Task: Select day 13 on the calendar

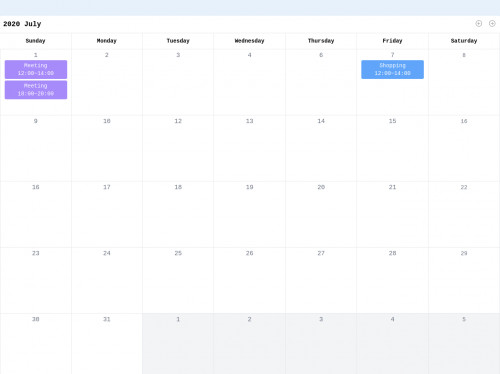Action: (x=249, y=148)
